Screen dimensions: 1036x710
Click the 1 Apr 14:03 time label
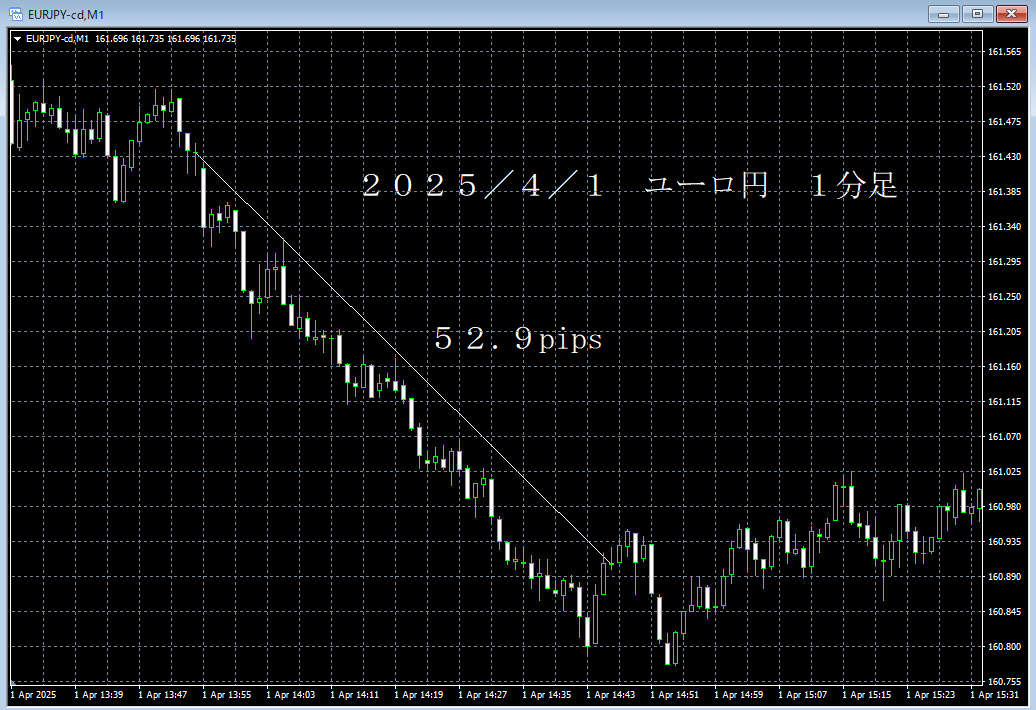coord(291,695)
